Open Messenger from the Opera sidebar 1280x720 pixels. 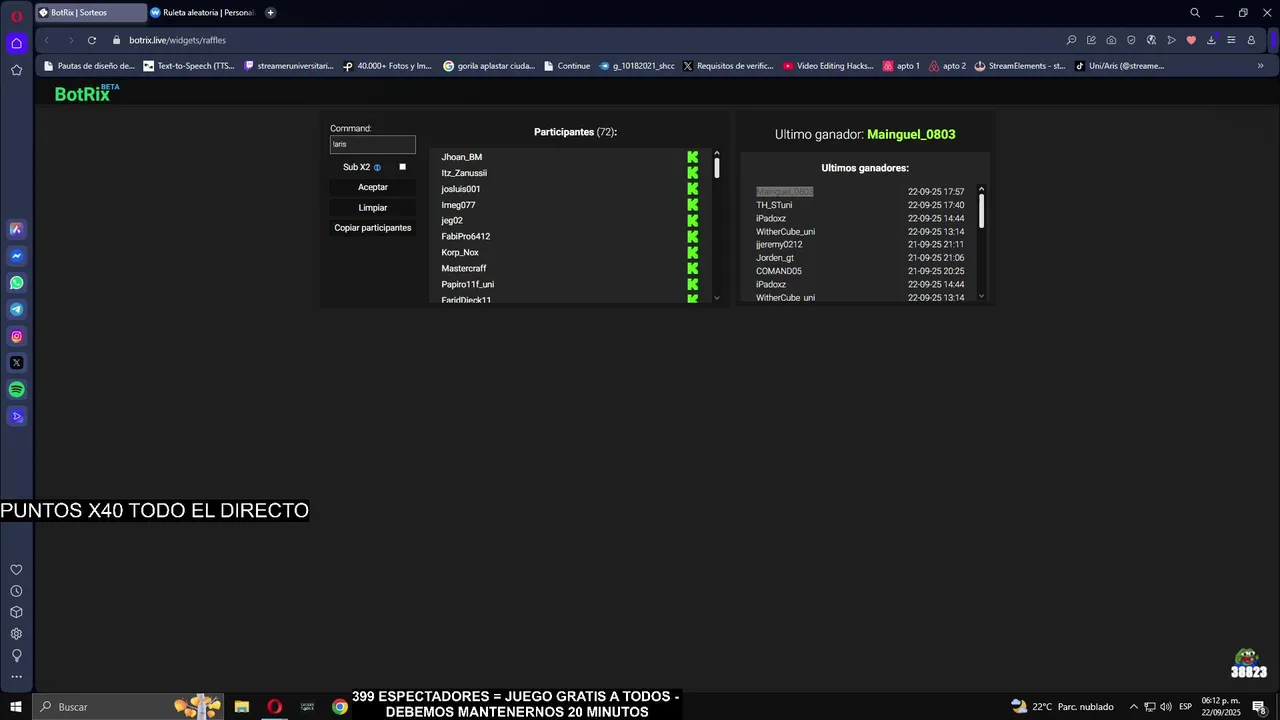pyautogui.click(x=16, y=256)
